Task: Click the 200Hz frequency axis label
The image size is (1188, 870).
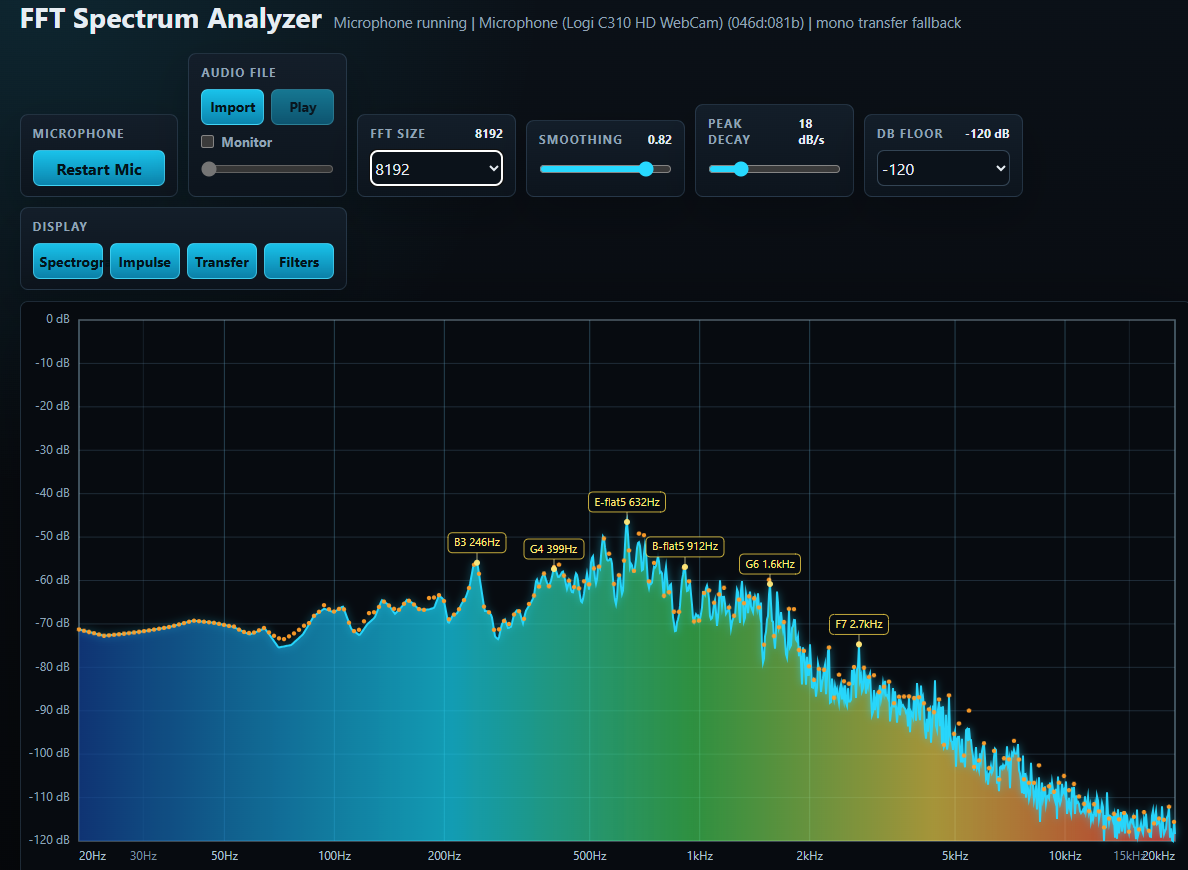Action: tap(444, 856)
